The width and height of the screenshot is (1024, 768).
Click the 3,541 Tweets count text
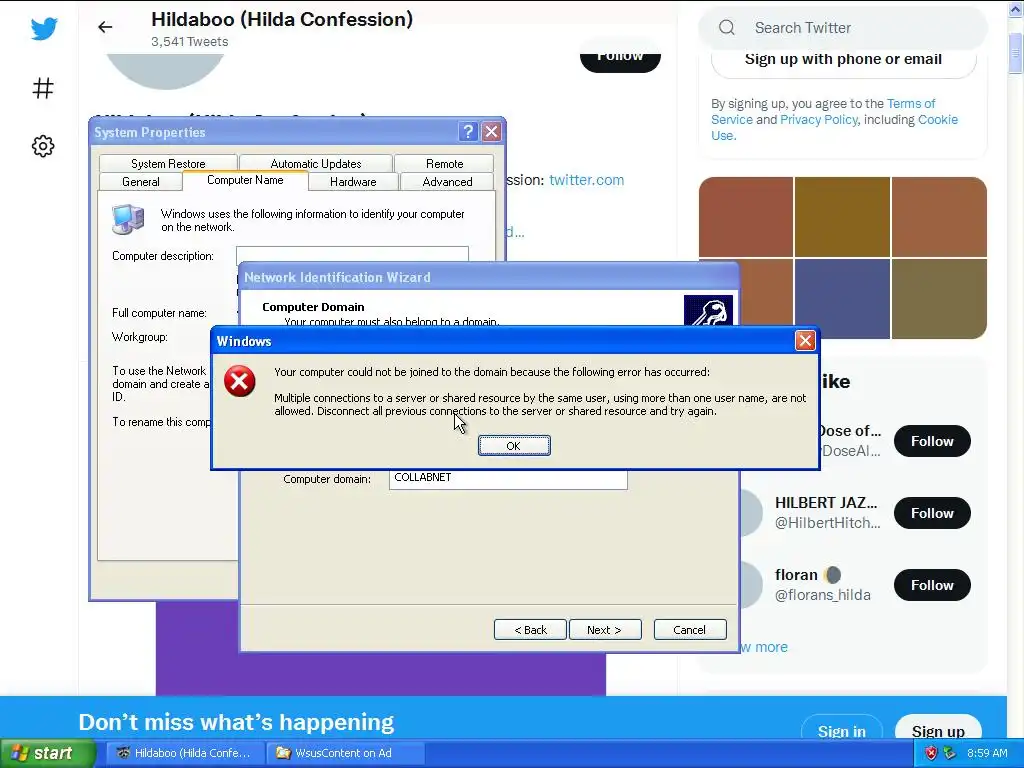[189, 42]
